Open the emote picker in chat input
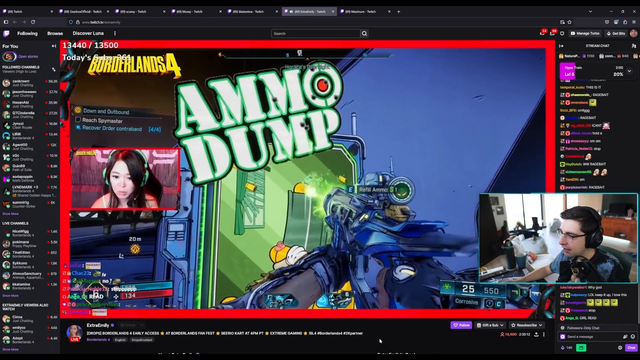The image size is (640, 360). click(x=633, y=337)
